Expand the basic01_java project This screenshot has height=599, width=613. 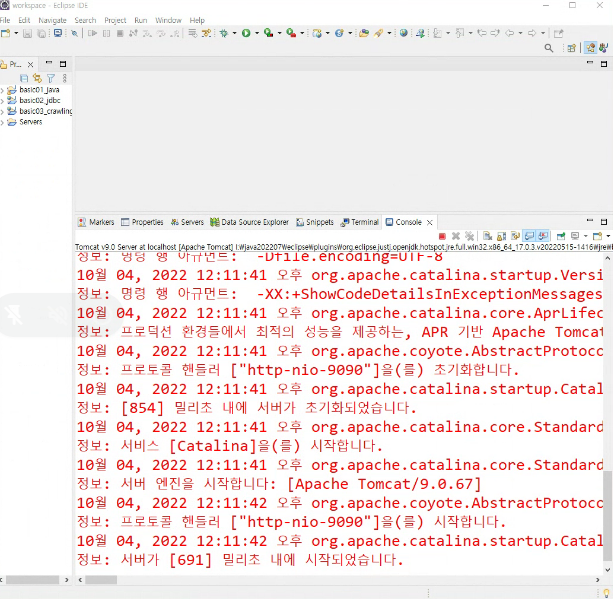click(2, 90)
